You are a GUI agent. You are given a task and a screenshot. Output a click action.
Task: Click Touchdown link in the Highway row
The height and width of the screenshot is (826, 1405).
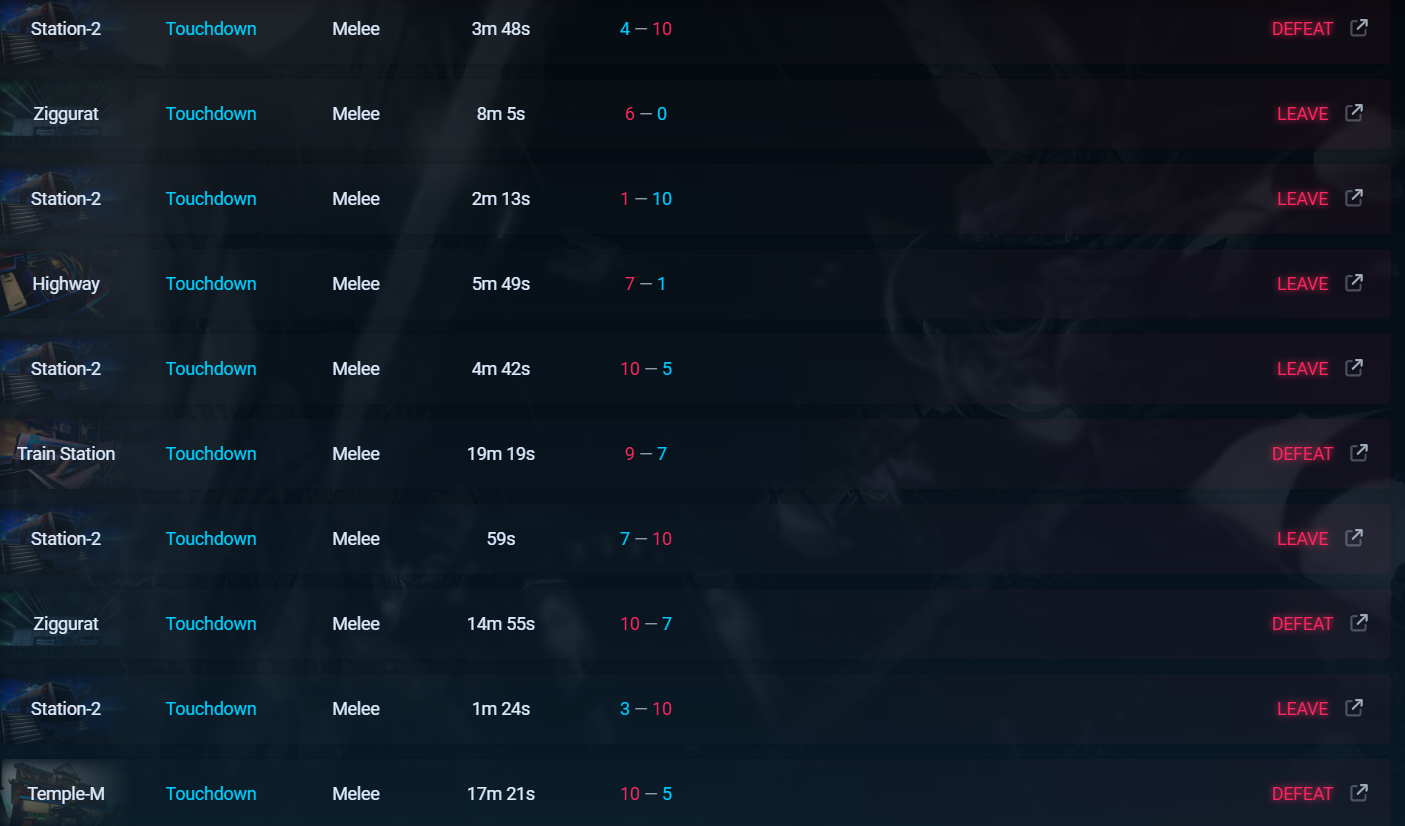coord(211,284)
